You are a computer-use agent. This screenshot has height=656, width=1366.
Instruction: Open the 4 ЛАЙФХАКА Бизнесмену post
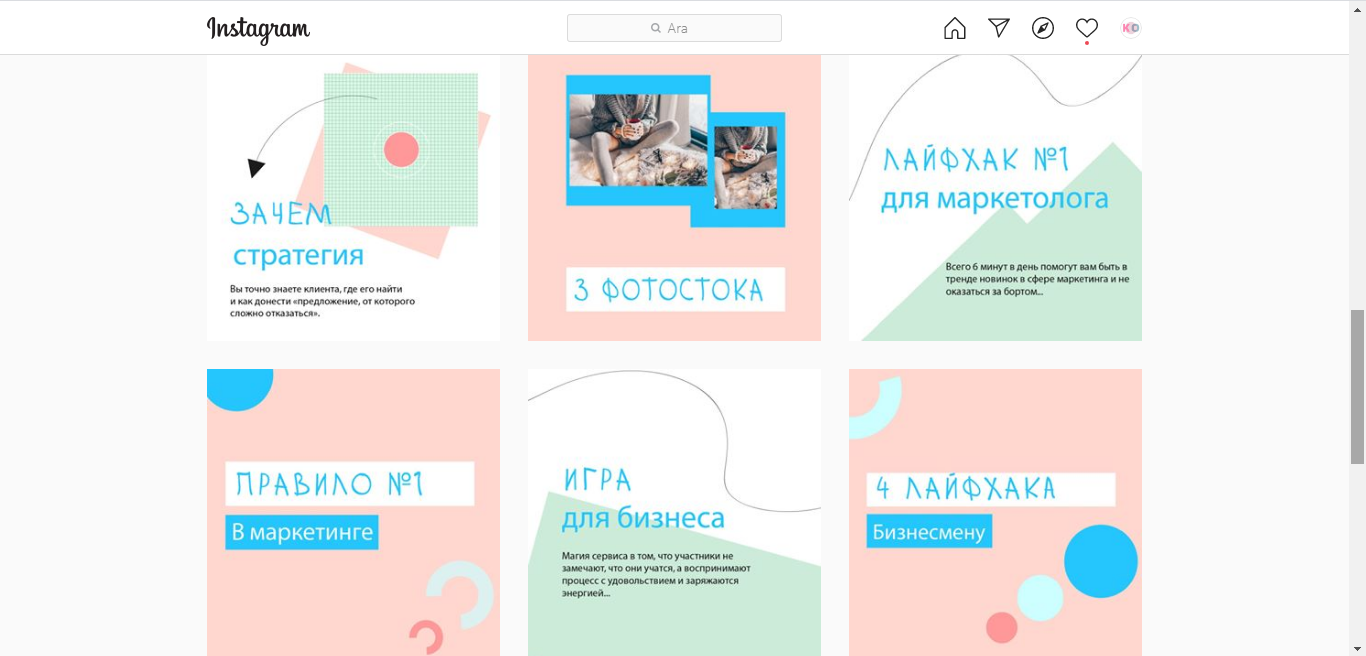(995, 512)
